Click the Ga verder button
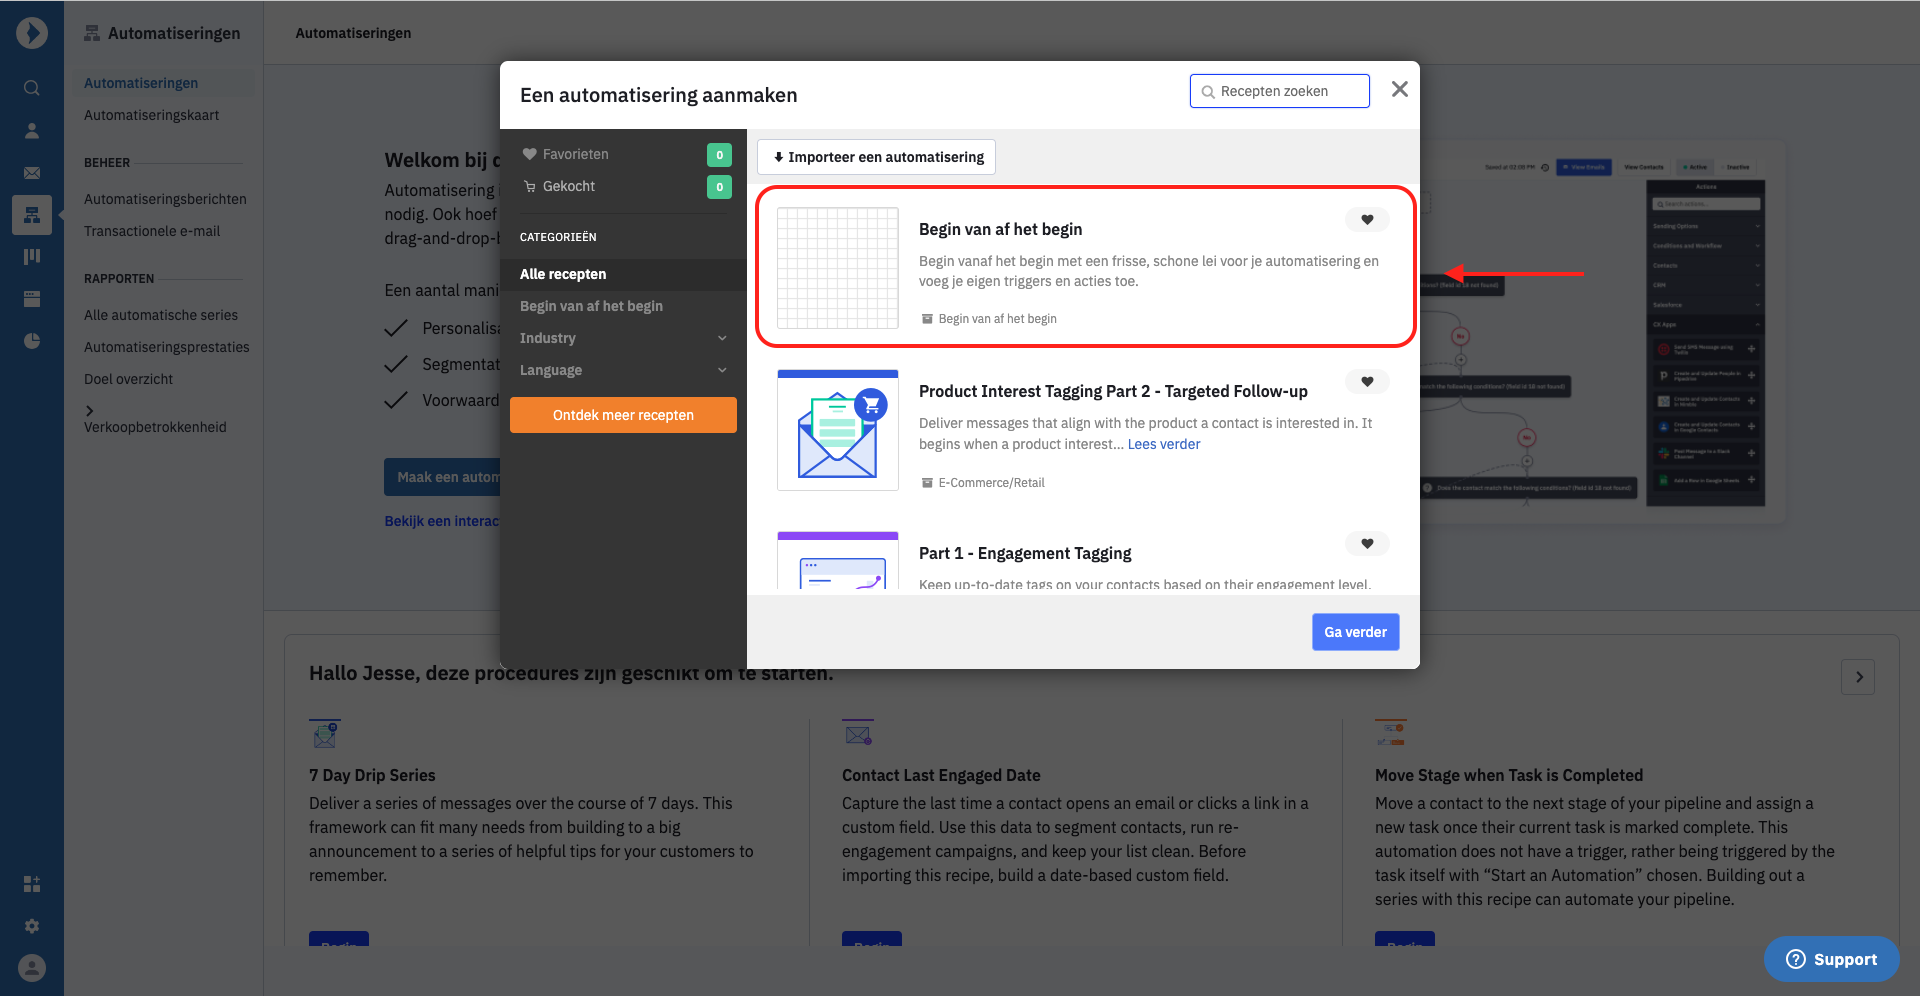The image size is (1920, 996). (x=1355, y=632)
